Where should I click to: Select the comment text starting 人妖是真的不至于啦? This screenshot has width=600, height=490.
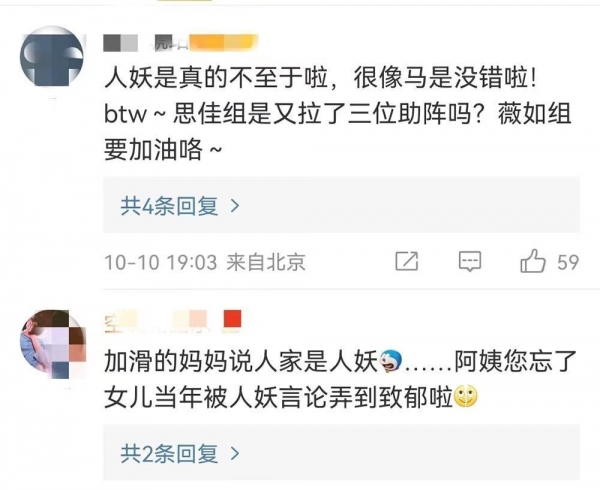click(x=338, y=114)
